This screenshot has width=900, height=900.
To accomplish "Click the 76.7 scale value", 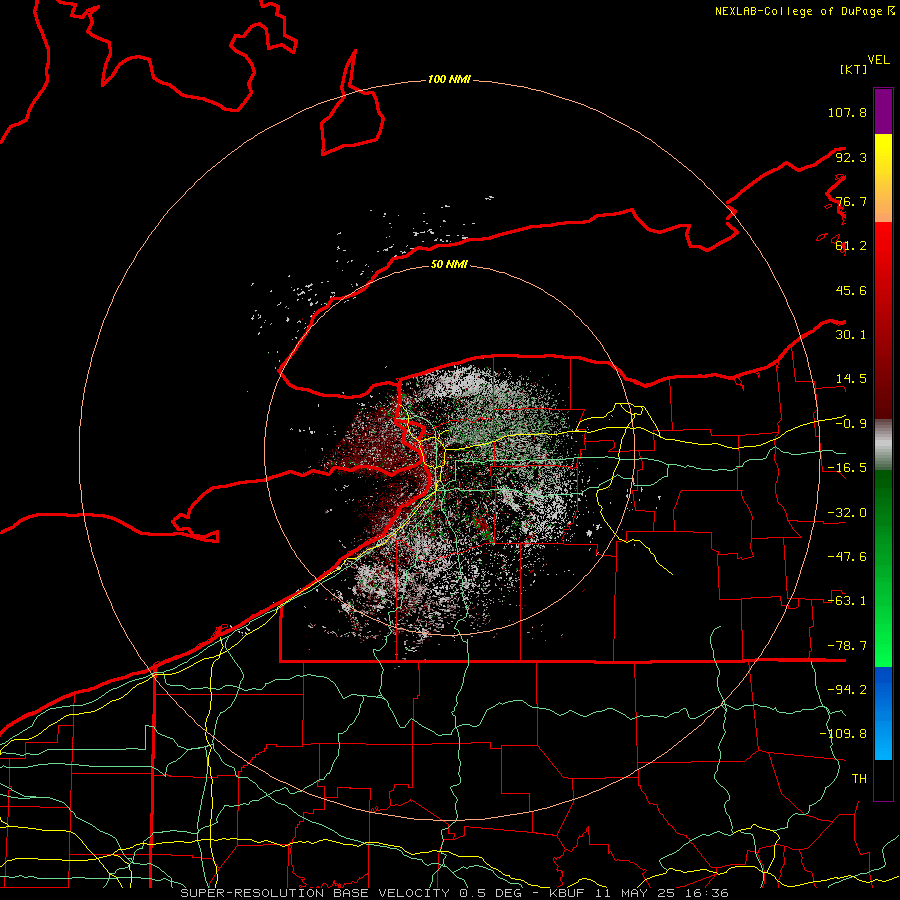I will pos(851,201).
